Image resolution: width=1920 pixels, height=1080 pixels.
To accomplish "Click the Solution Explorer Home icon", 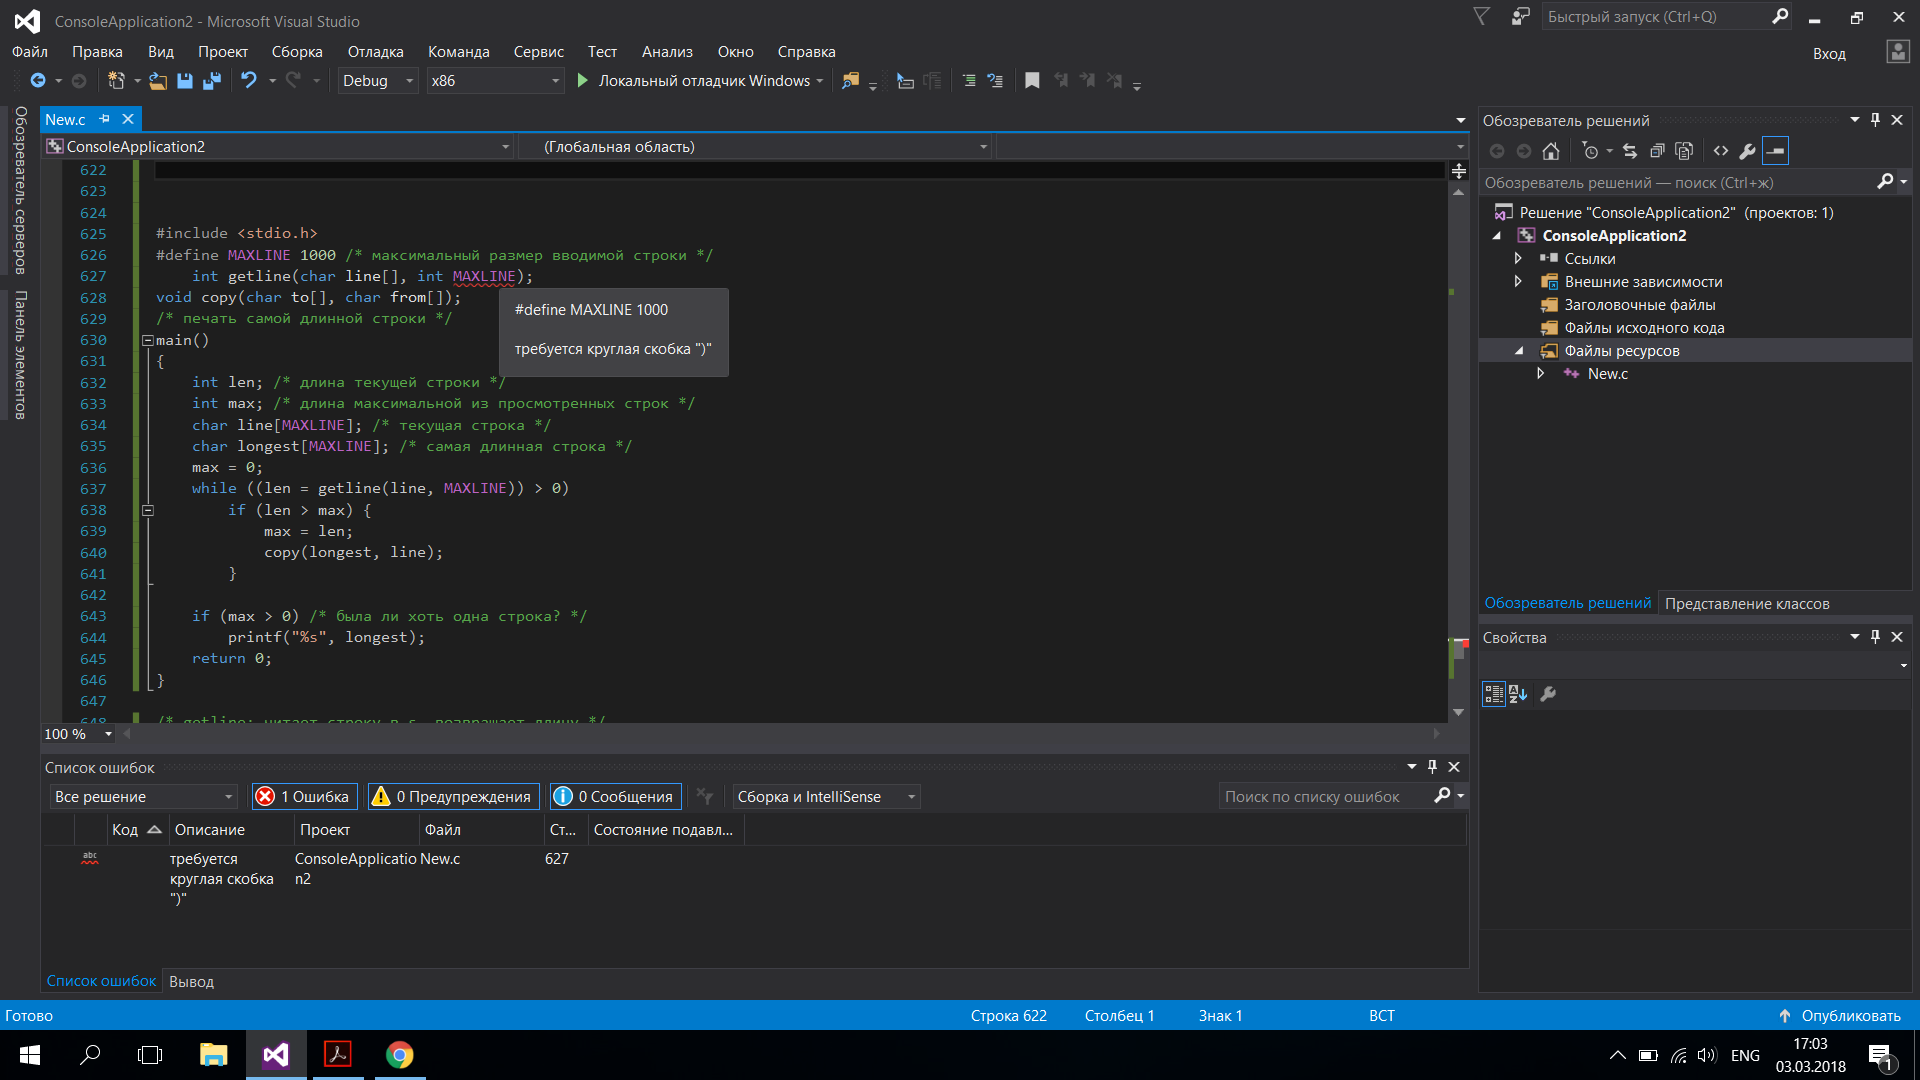I will [x=1551, y=151].
